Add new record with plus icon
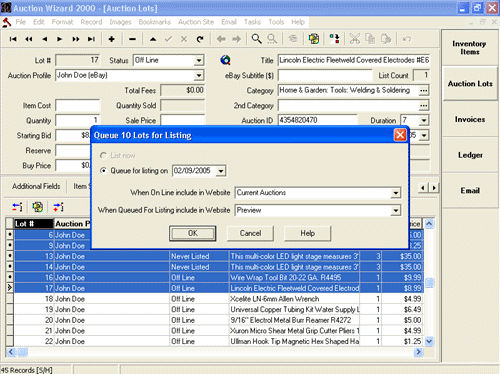 [112, 39]
